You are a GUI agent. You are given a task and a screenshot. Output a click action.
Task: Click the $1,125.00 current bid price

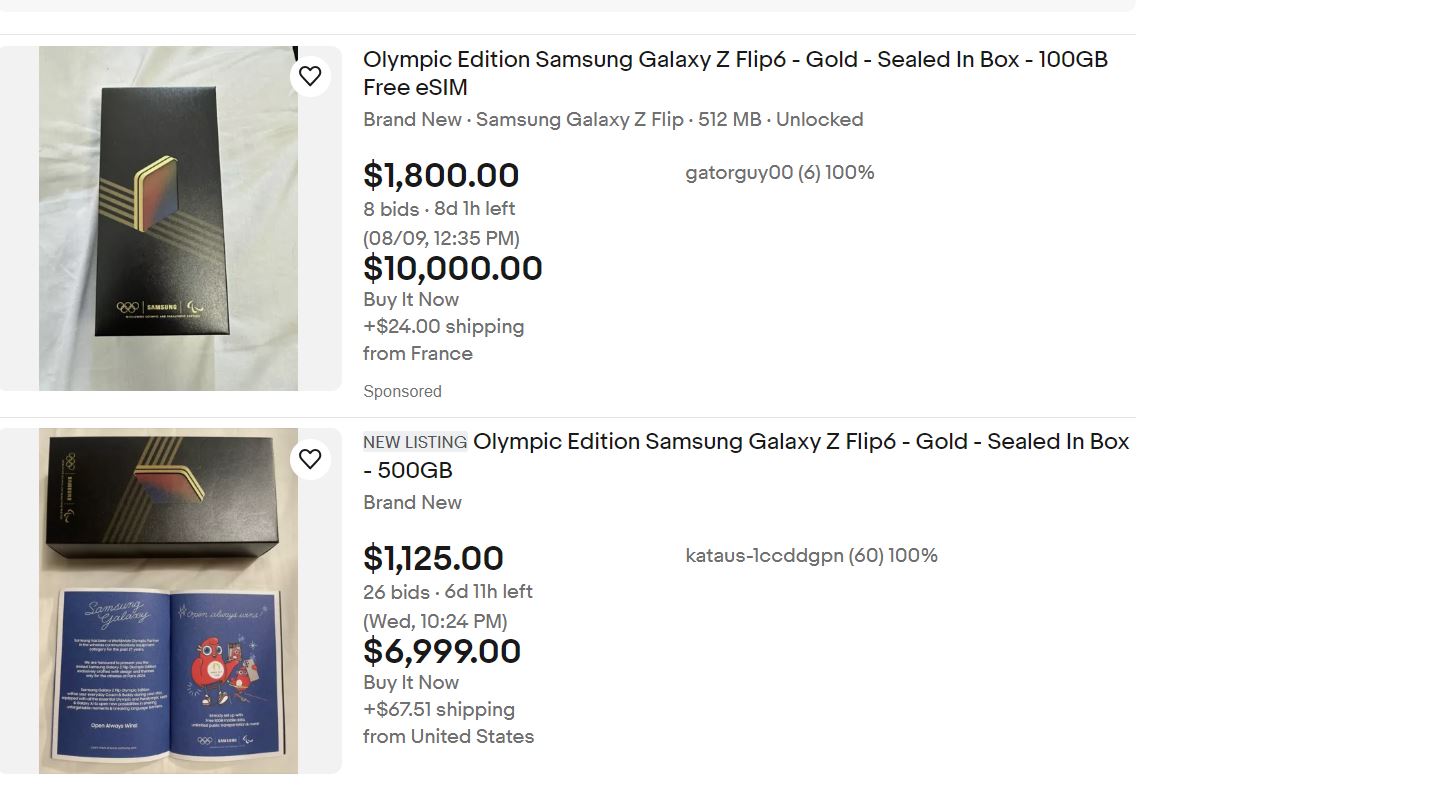click(434, 557)
